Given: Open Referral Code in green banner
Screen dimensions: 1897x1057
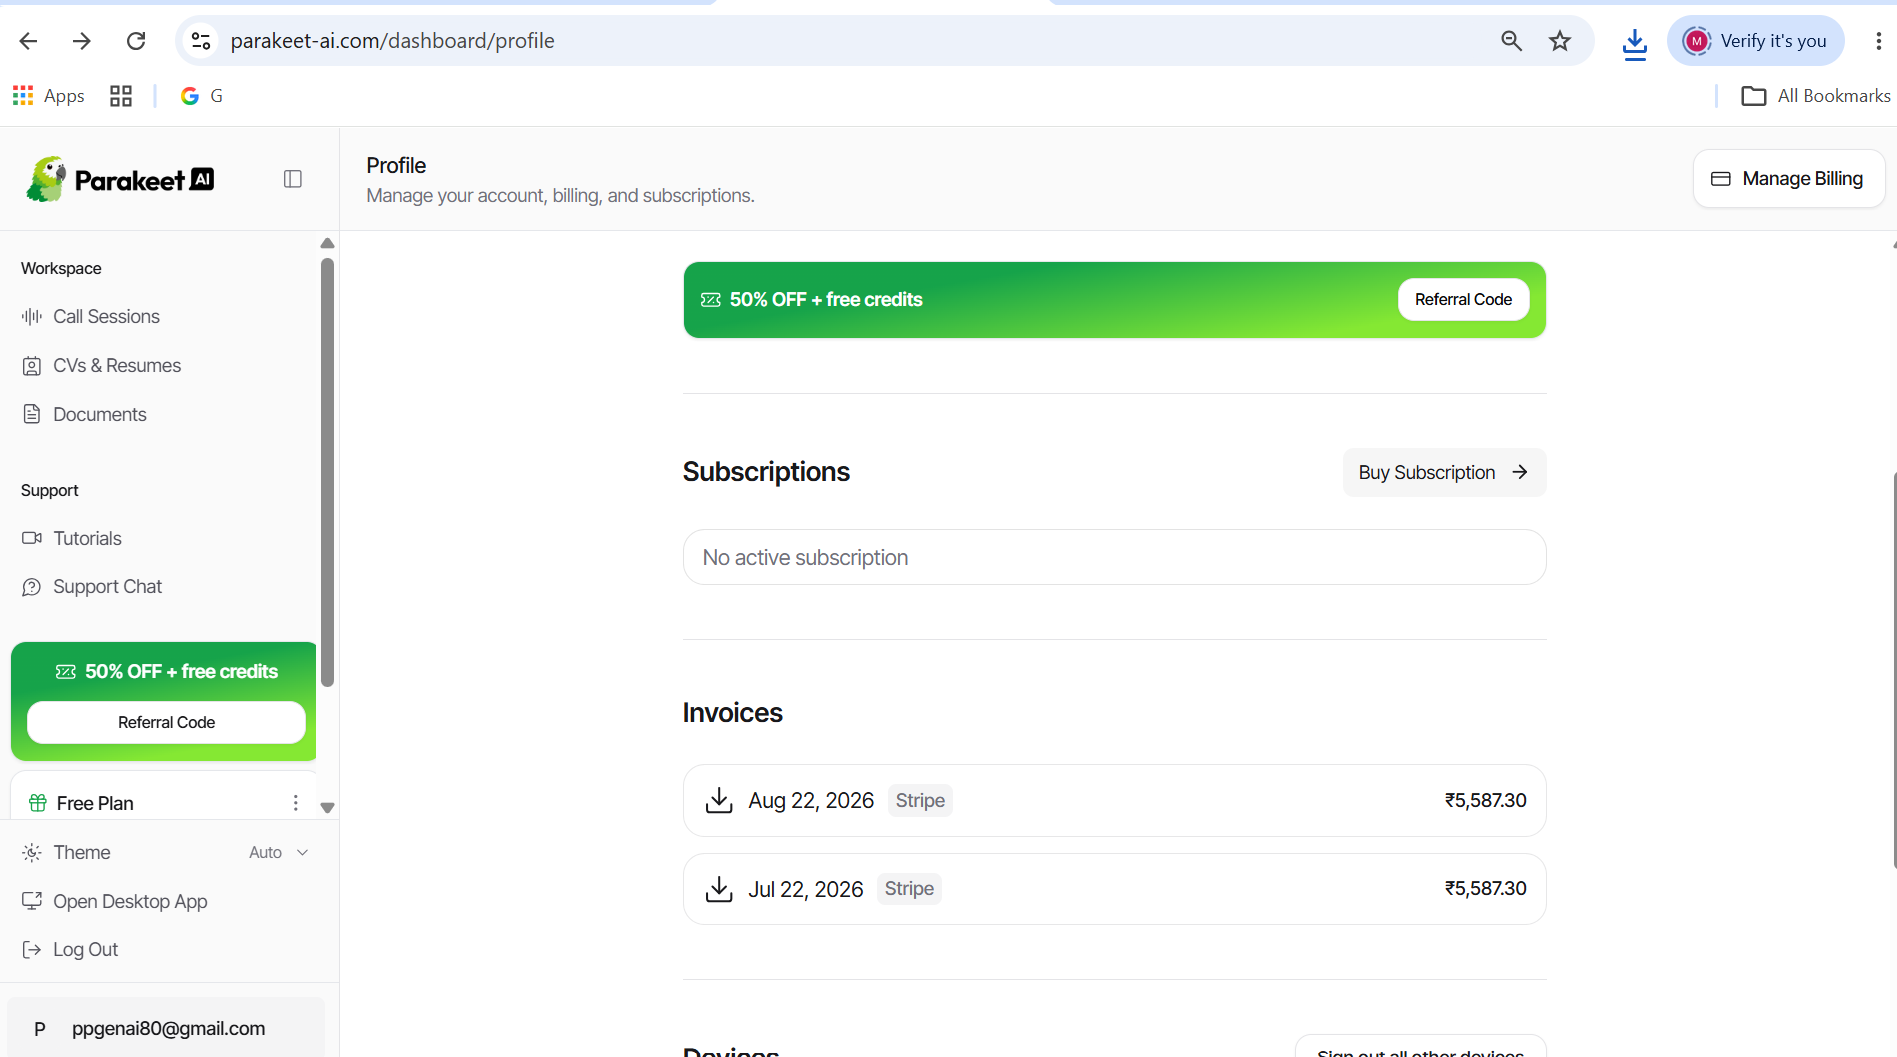Looking at the screenshot, I should point(1463,300).
